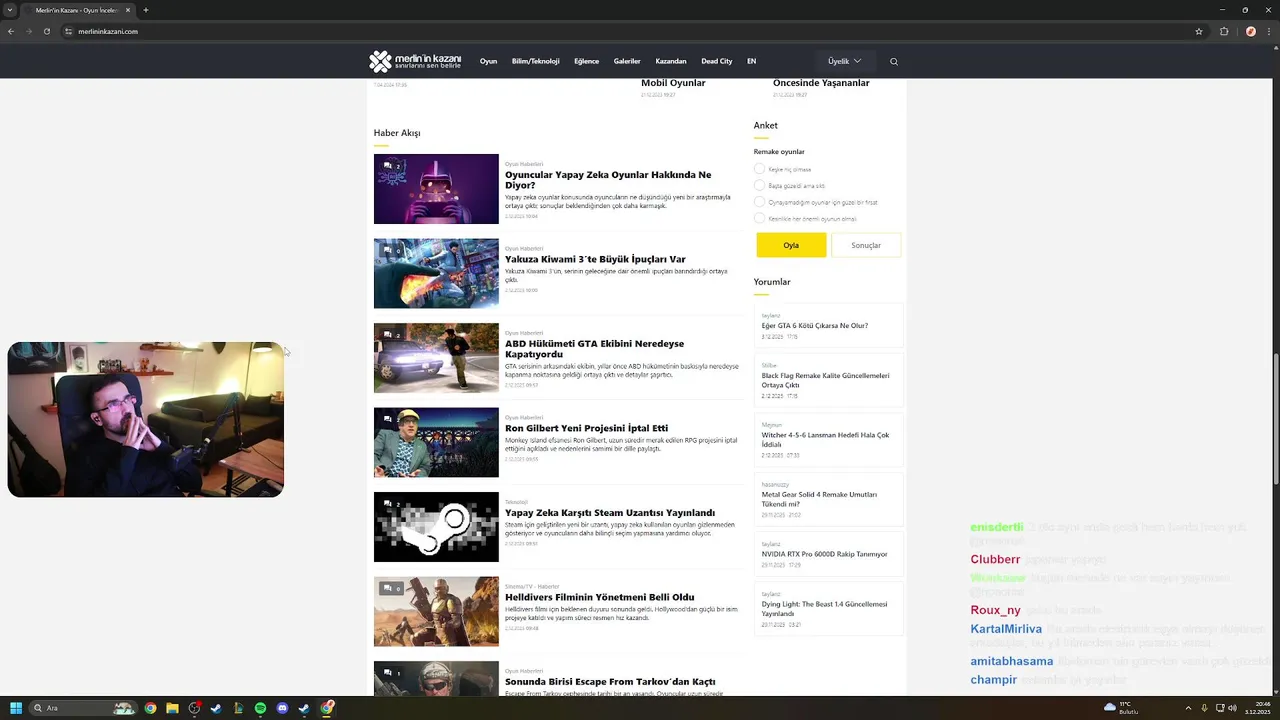Open the taskbar weather widget
This screenshot has height=720, width=1280.
pos(1120,708)
